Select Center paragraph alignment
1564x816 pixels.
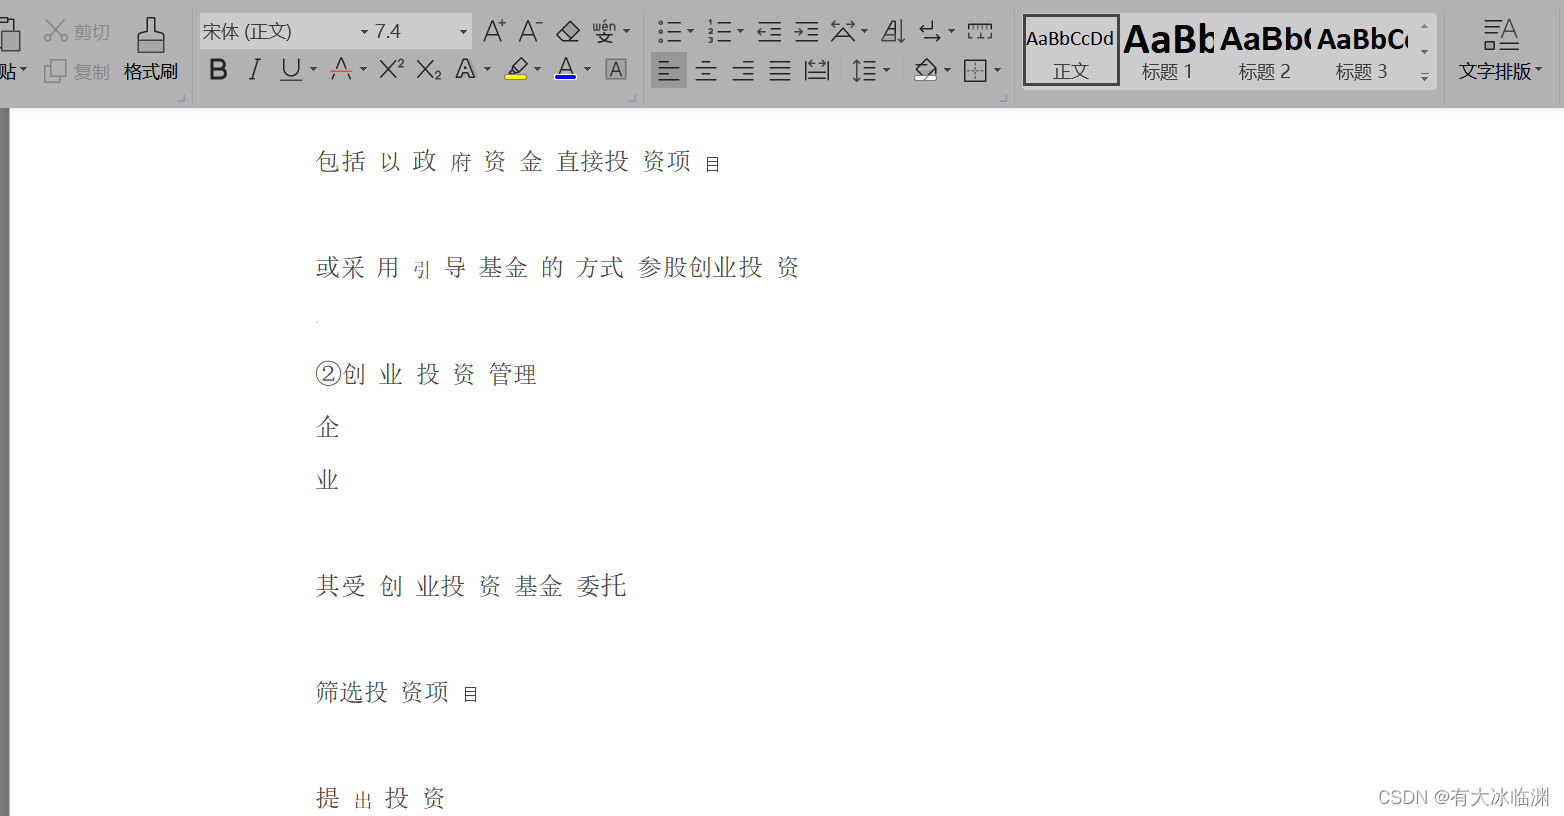coord(706,70)
